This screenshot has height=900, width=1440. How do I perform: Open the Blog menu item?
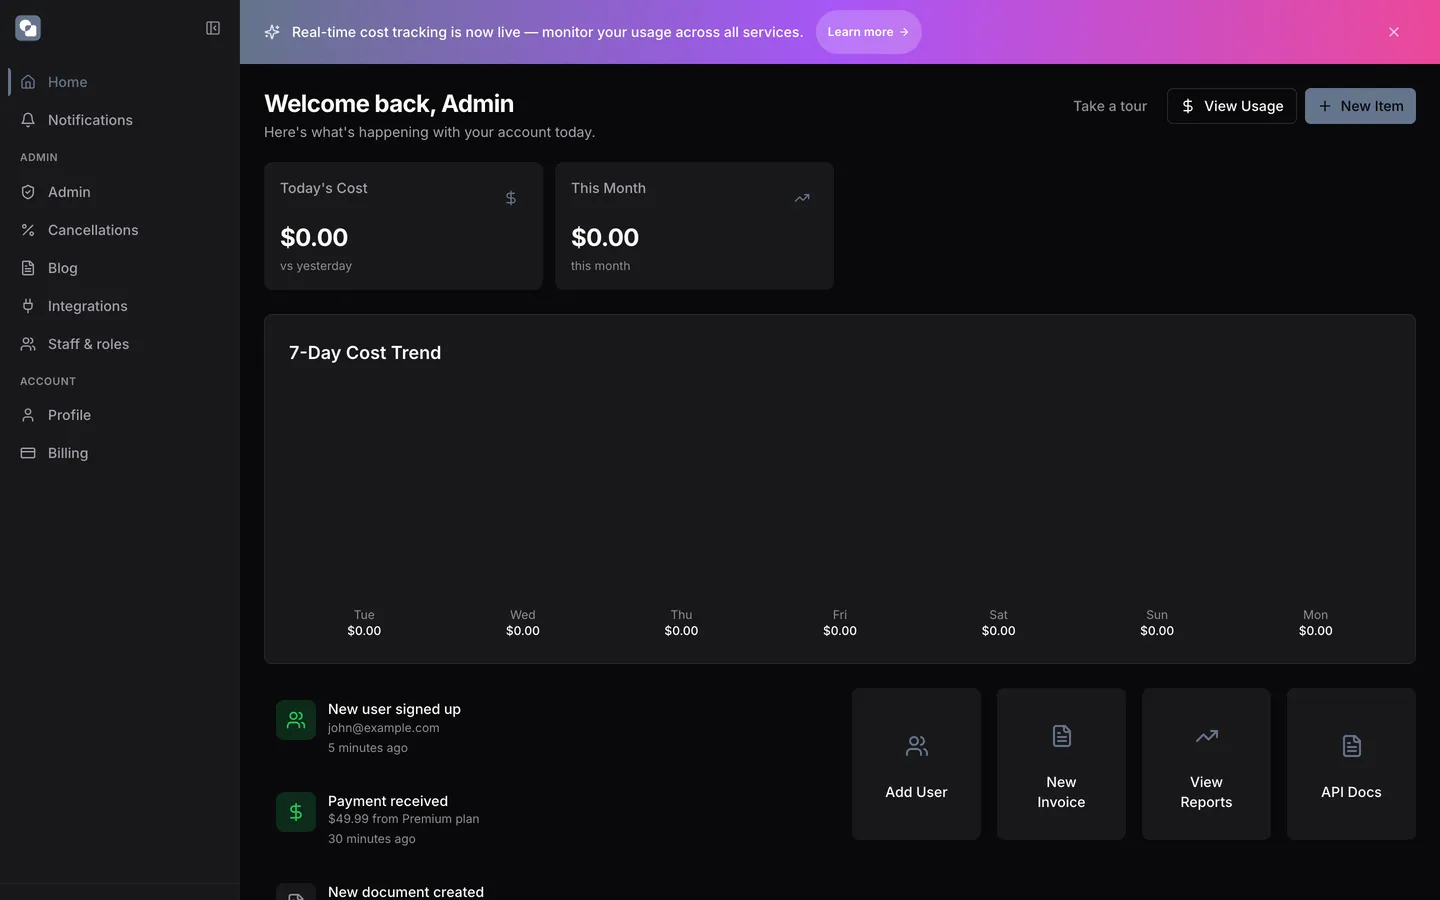(120, 268)
